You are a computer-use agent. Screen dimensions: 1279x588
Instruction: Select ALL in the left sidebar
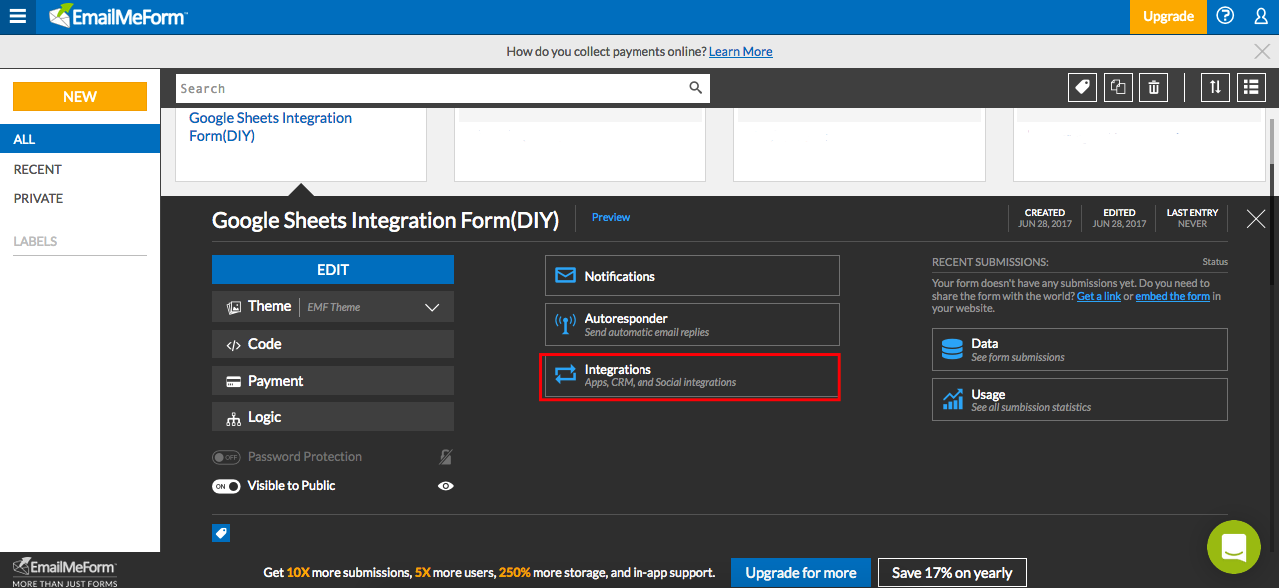80,140
